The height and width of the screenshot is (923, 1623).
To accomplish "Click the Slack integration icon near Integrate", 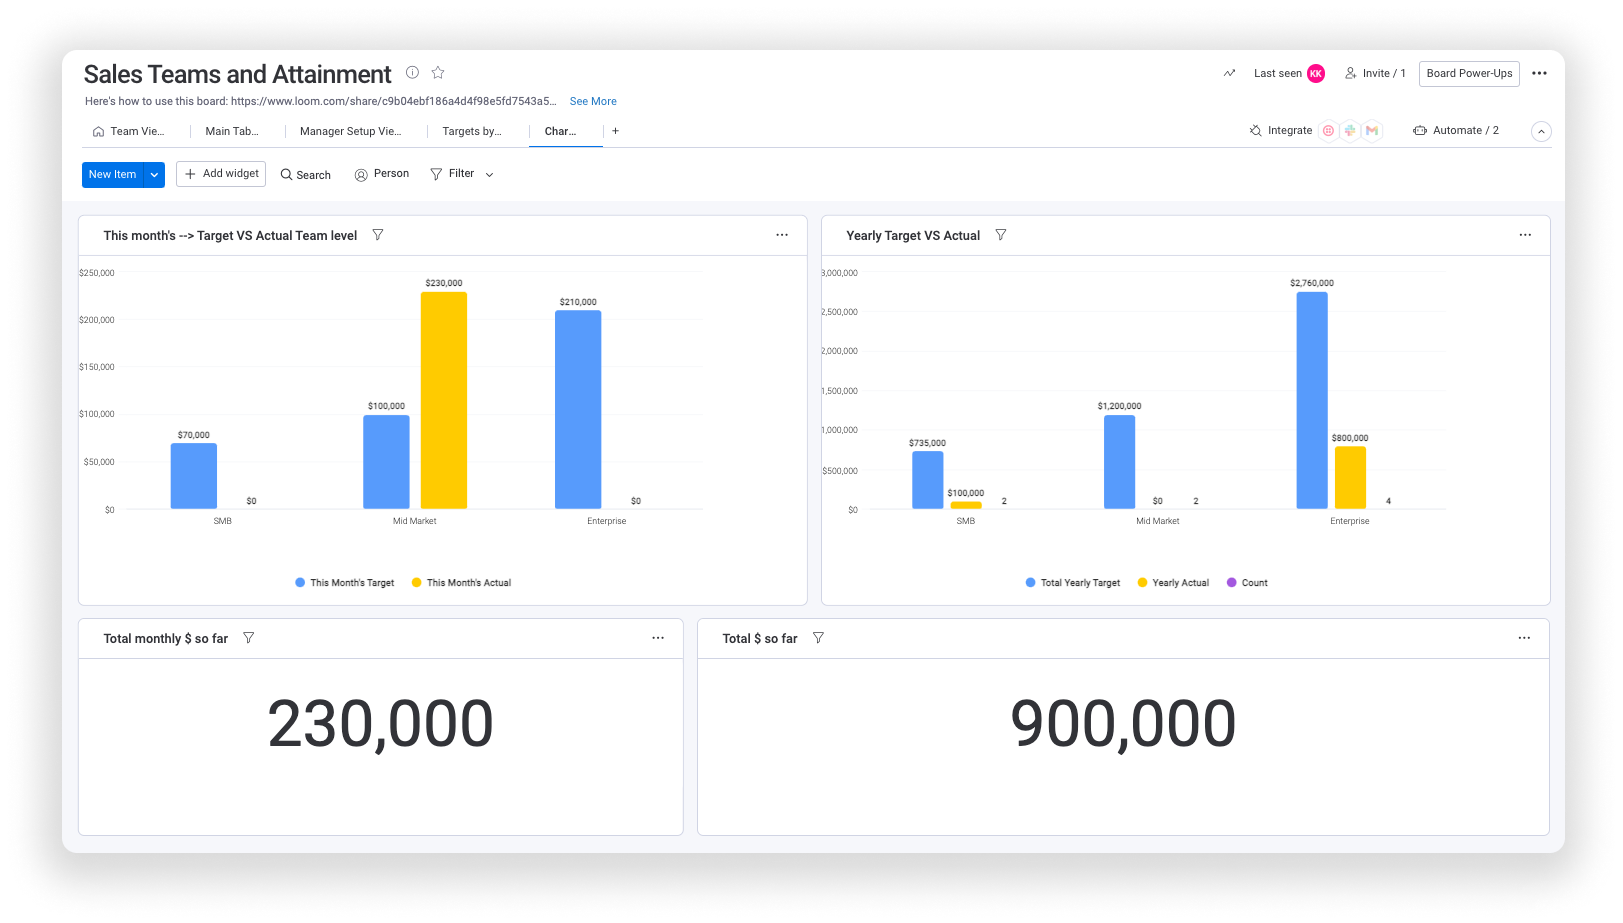I will (x=1350, y=130).
